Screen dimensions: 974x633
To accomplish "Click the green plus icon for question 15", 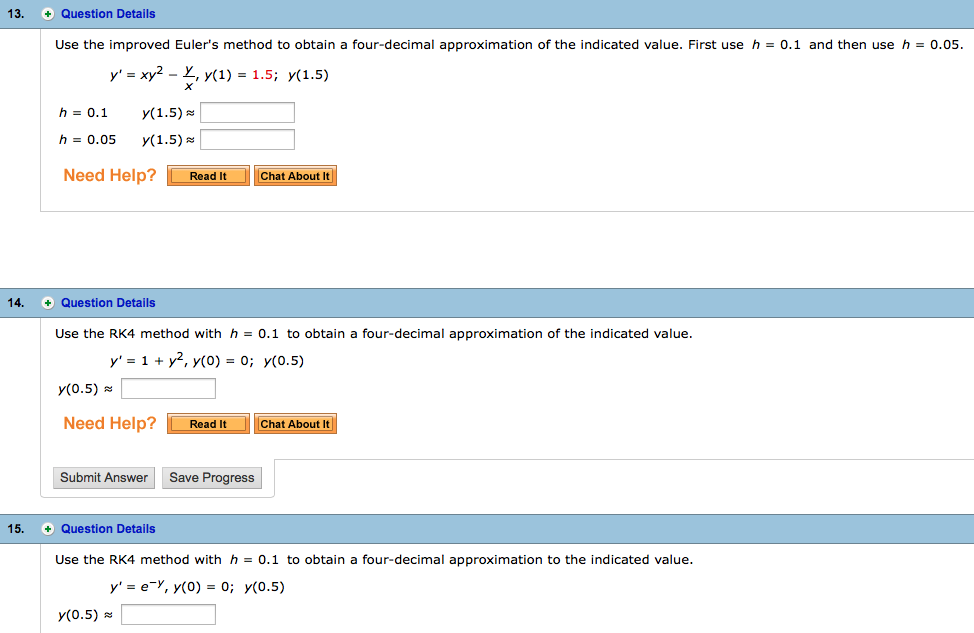I will 46,528.
